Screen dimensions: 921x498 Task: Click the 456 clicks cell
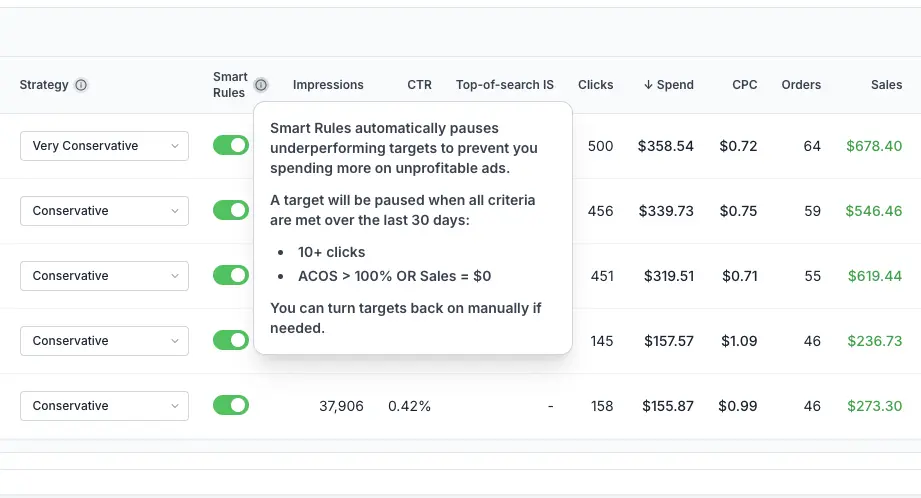(600, 211)
